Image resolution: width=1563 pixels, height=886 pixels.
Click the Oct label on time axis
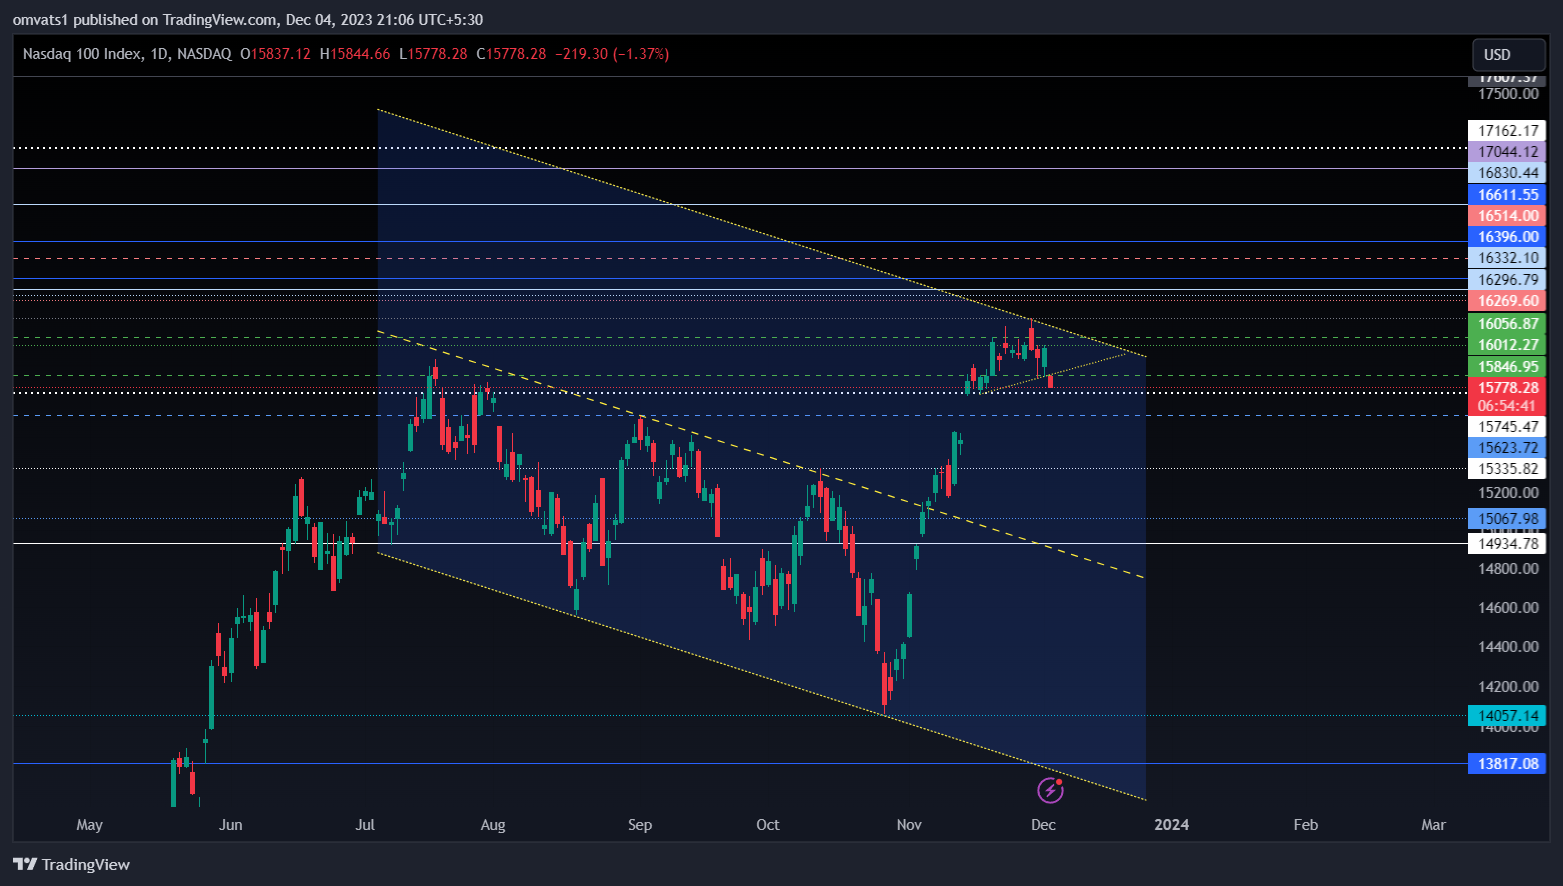click(768, 825)
